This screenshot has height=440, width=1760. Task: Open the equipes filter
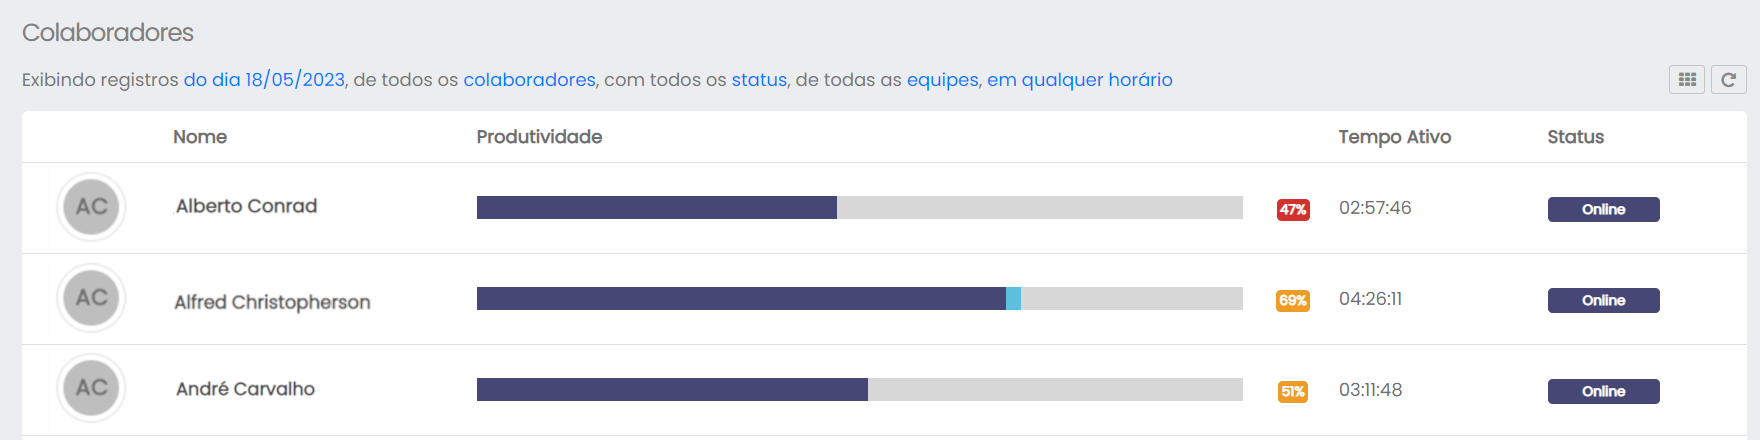click(x=942, y=80)
